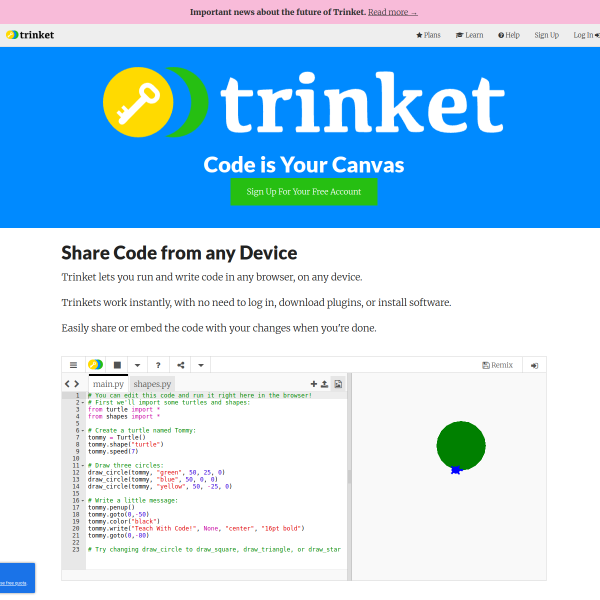Click Sign Up in the top navigation
The height and width of the screenshot is (600, 600).
pyautogui.click(x=546, y=35)
